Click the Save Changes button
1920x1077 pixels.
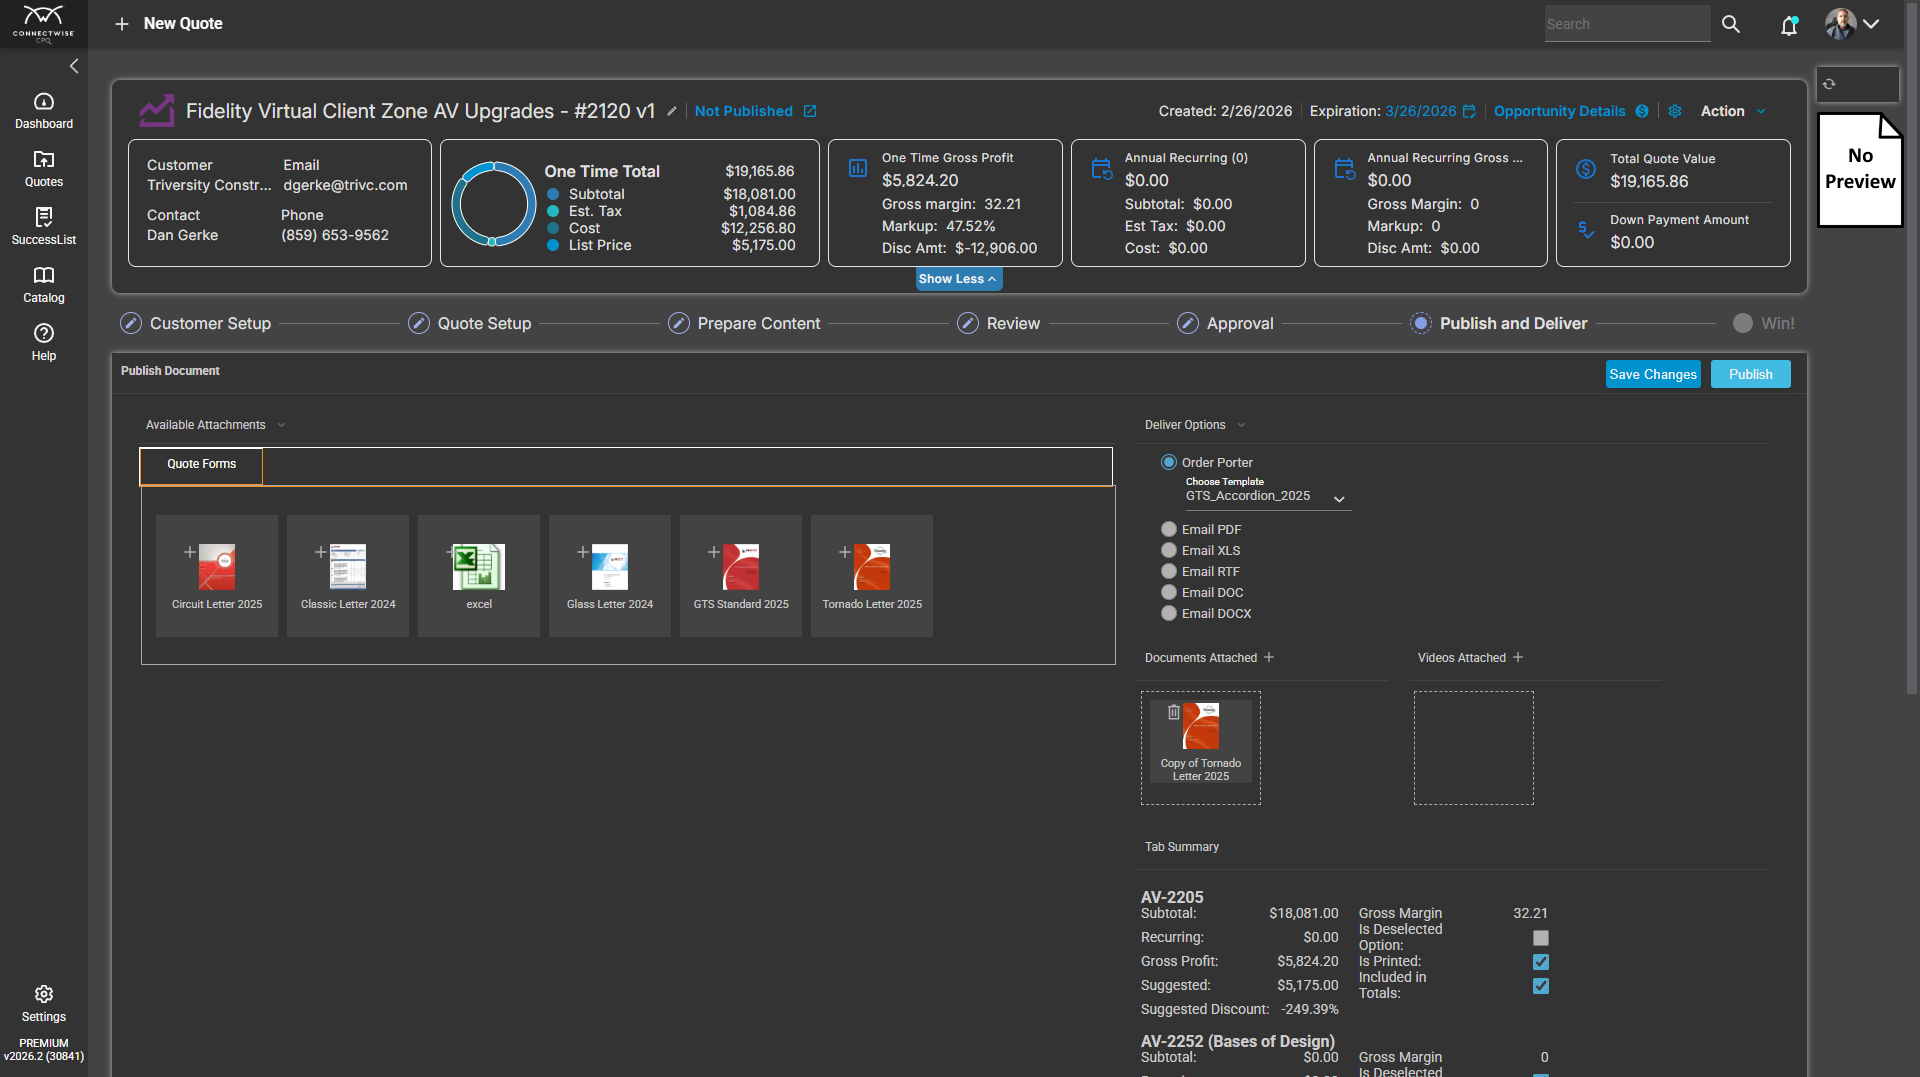click(1652, 374)
